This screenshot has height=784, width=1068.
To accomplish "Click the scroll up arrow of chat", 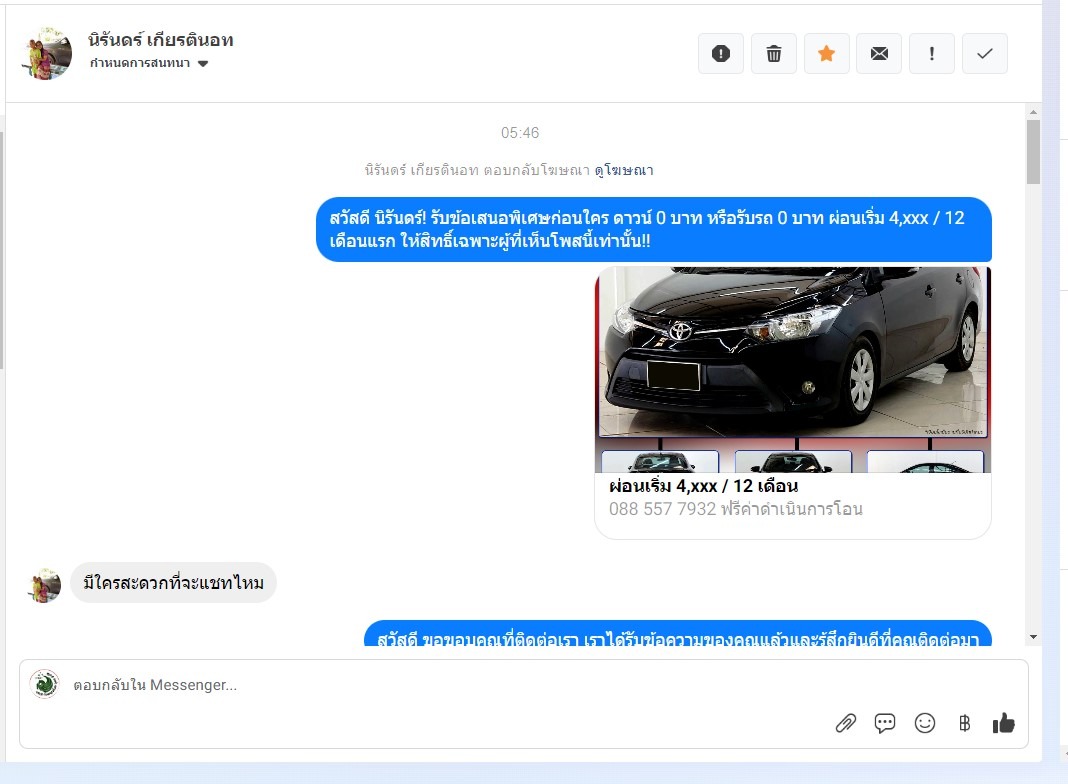I will (1033, 111).
